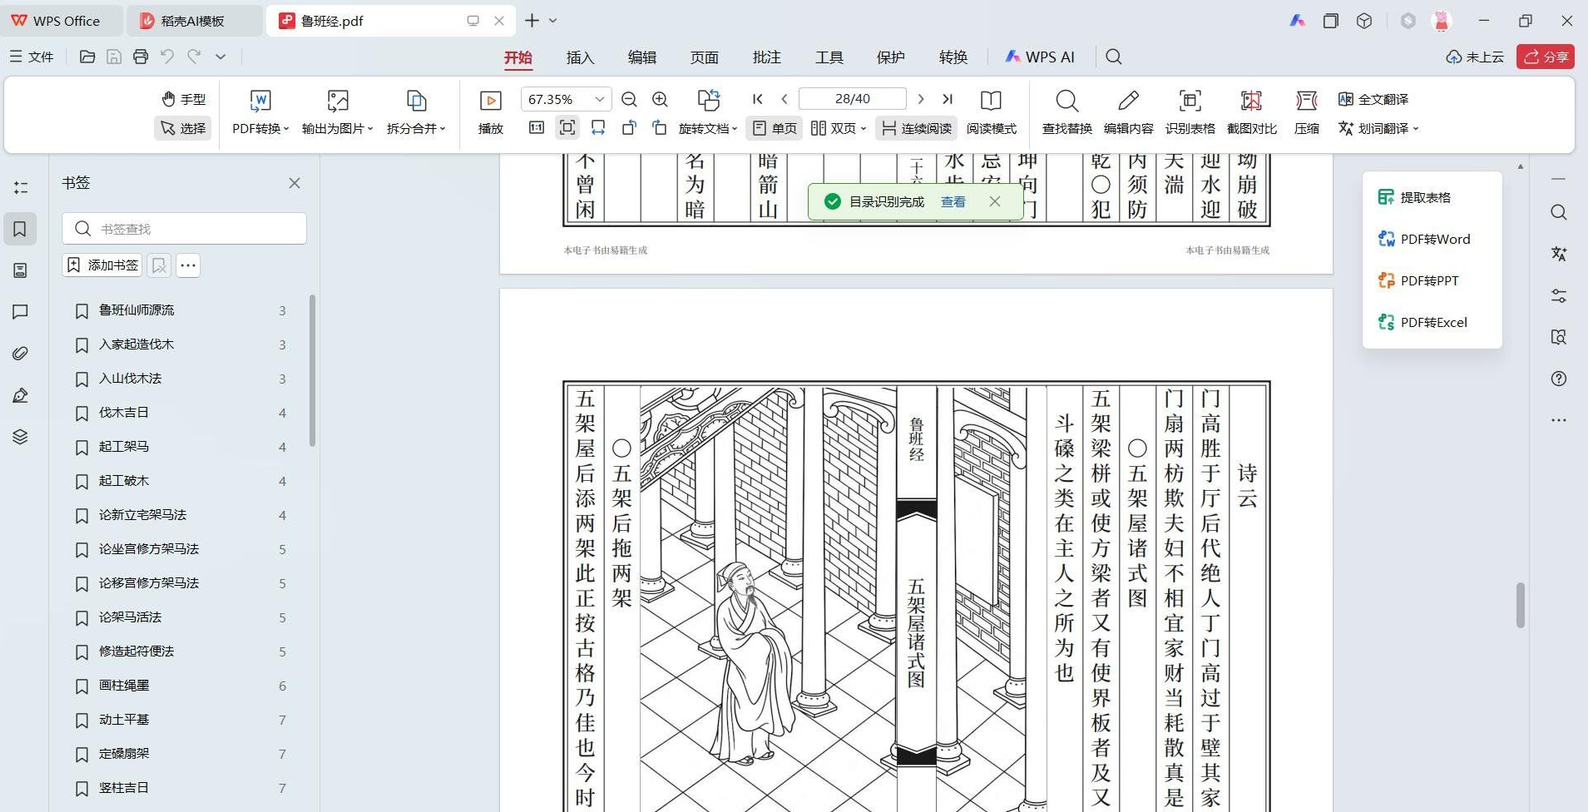
Task: Toggle single page view (单页)
Action: [x=774, y=128]
